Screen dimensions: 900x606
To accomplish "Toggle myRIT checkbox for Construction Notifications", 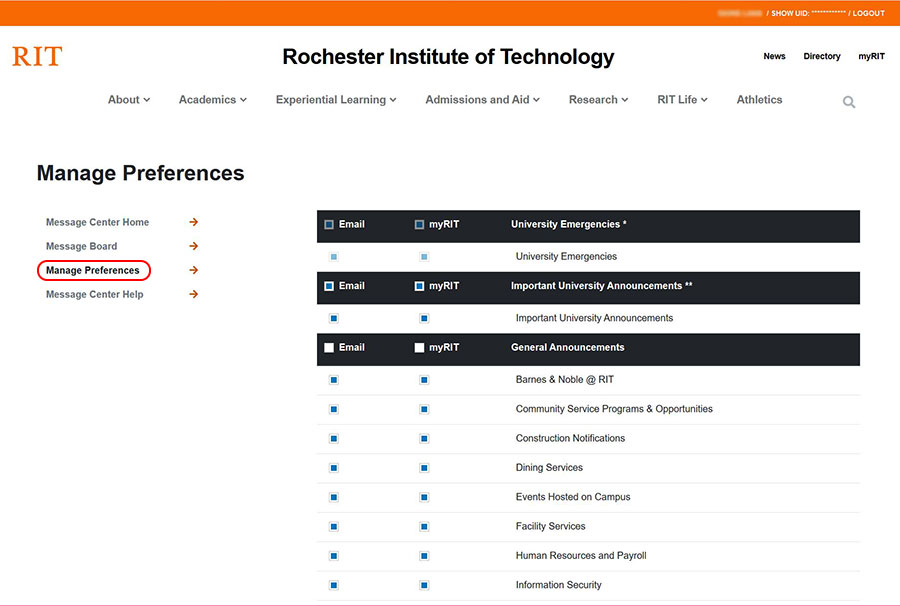I will [424, 438].
